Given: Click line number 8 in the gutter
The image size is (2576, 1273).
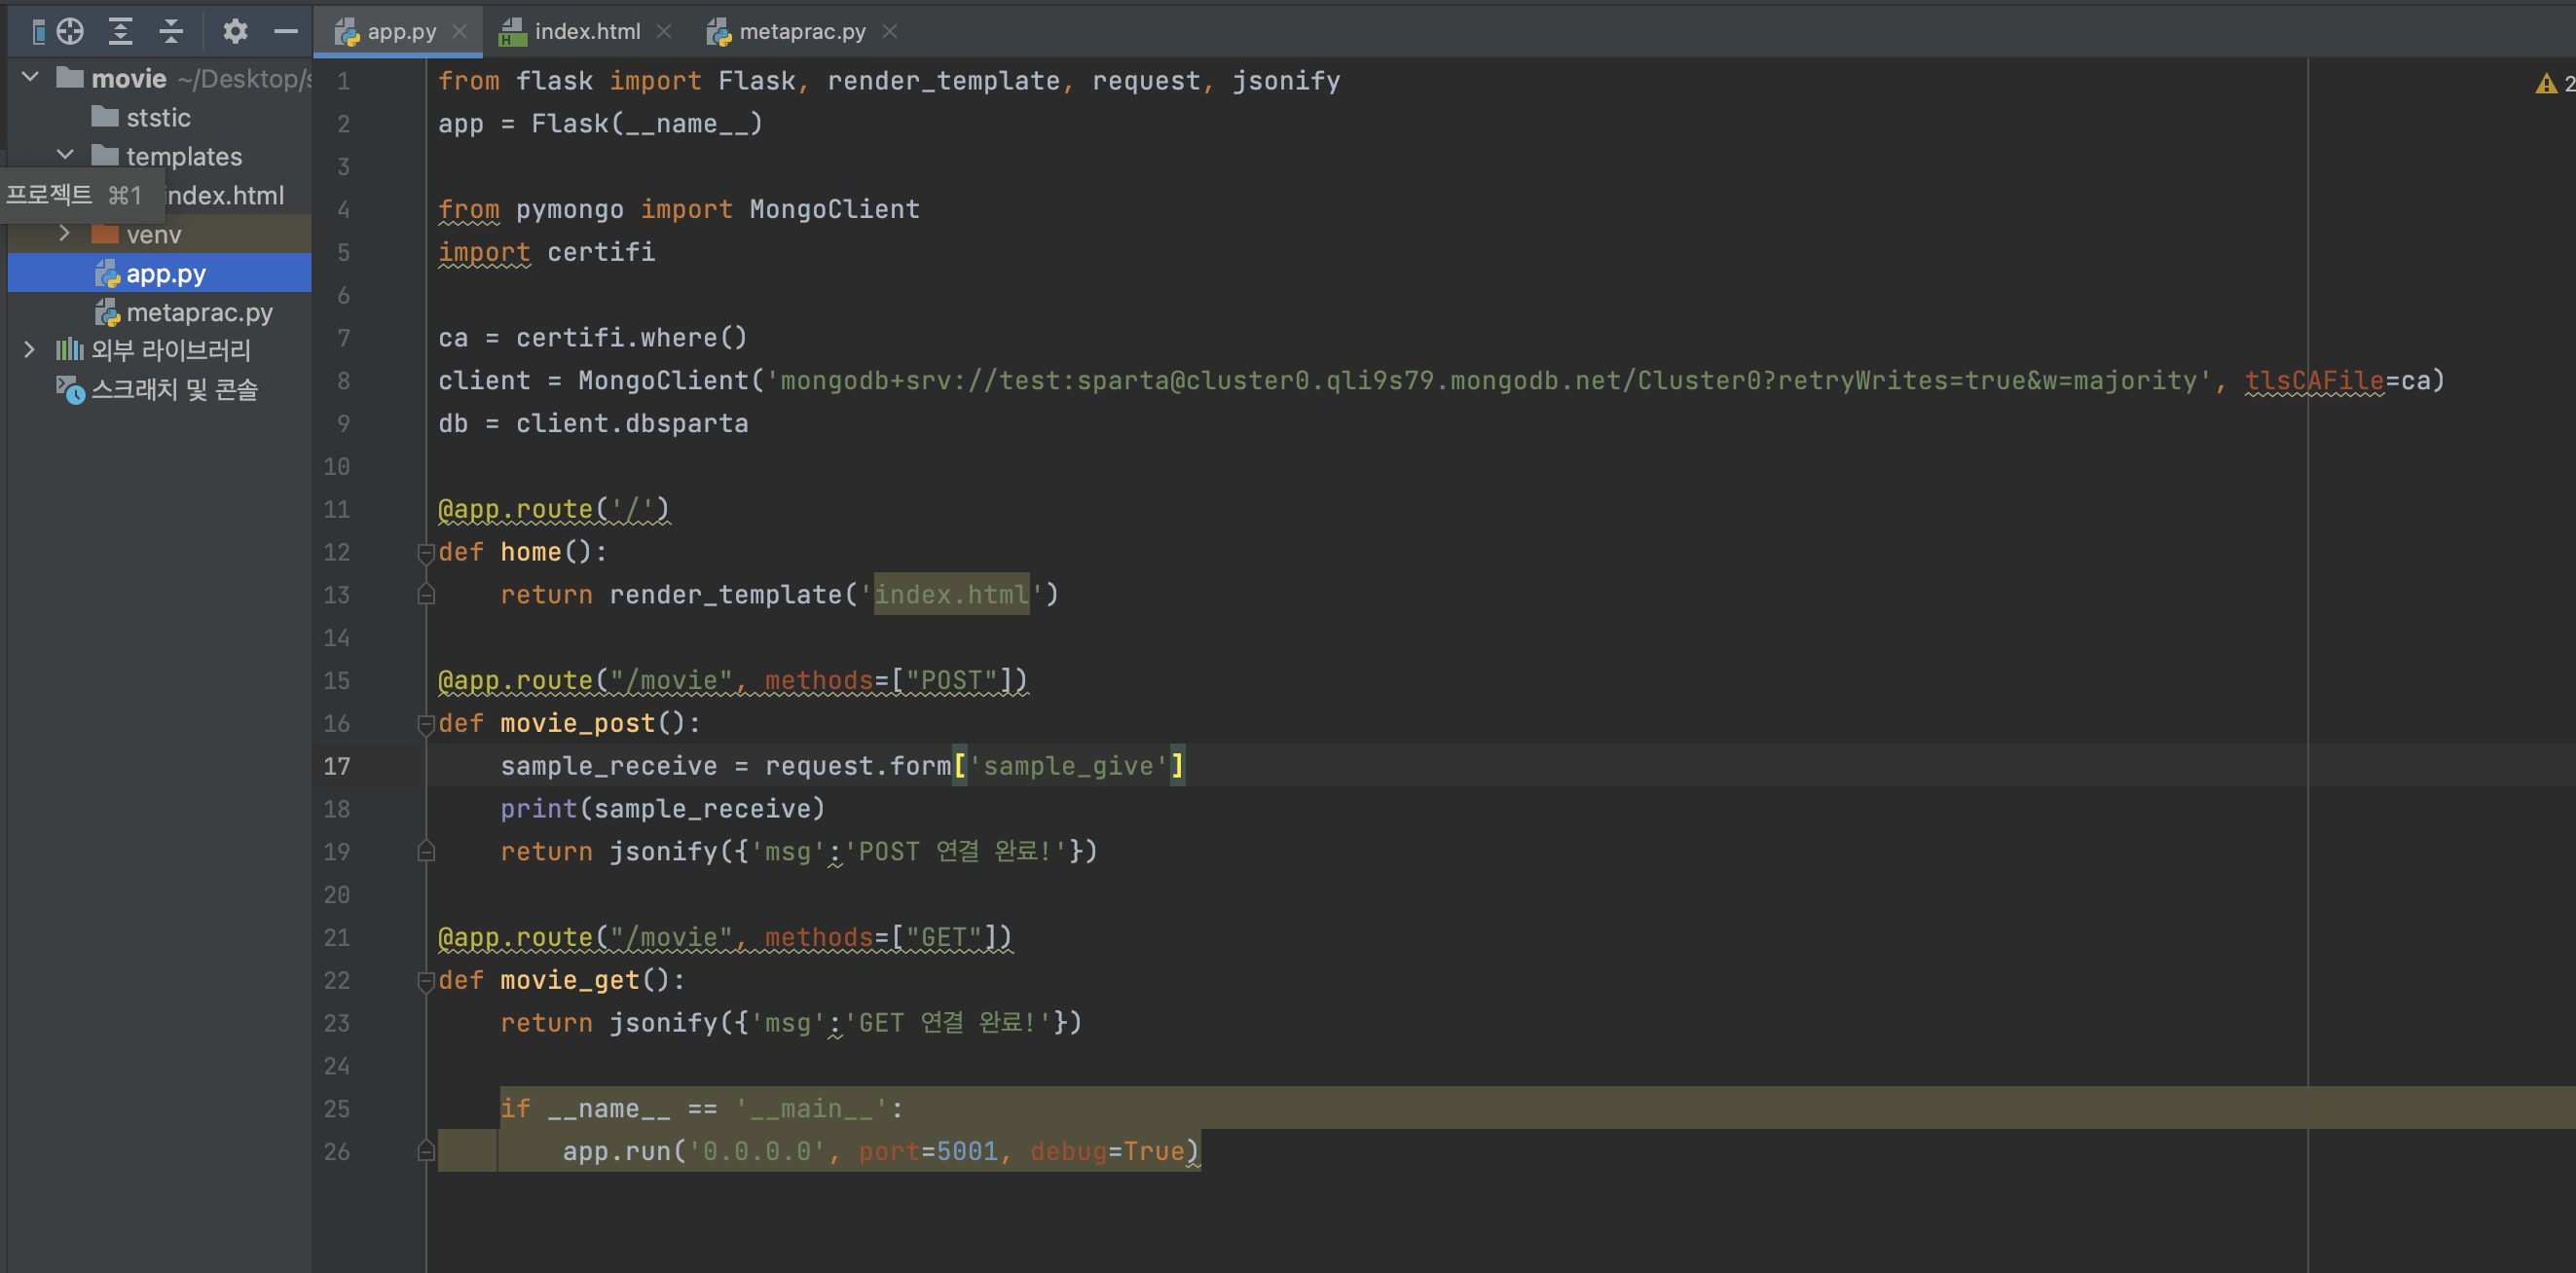Looking at the screenshot, I should (343, 381).
